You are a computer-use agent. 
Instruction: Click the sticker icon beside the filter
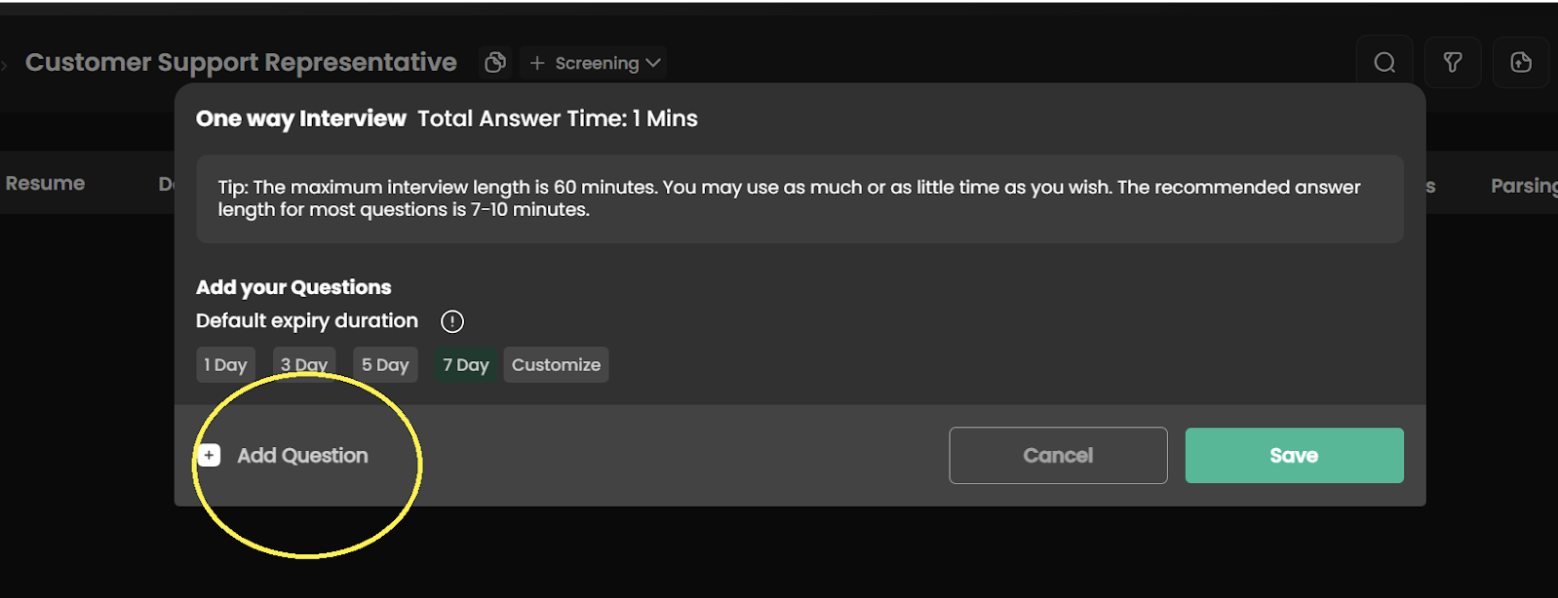[x=1521, y=63]
